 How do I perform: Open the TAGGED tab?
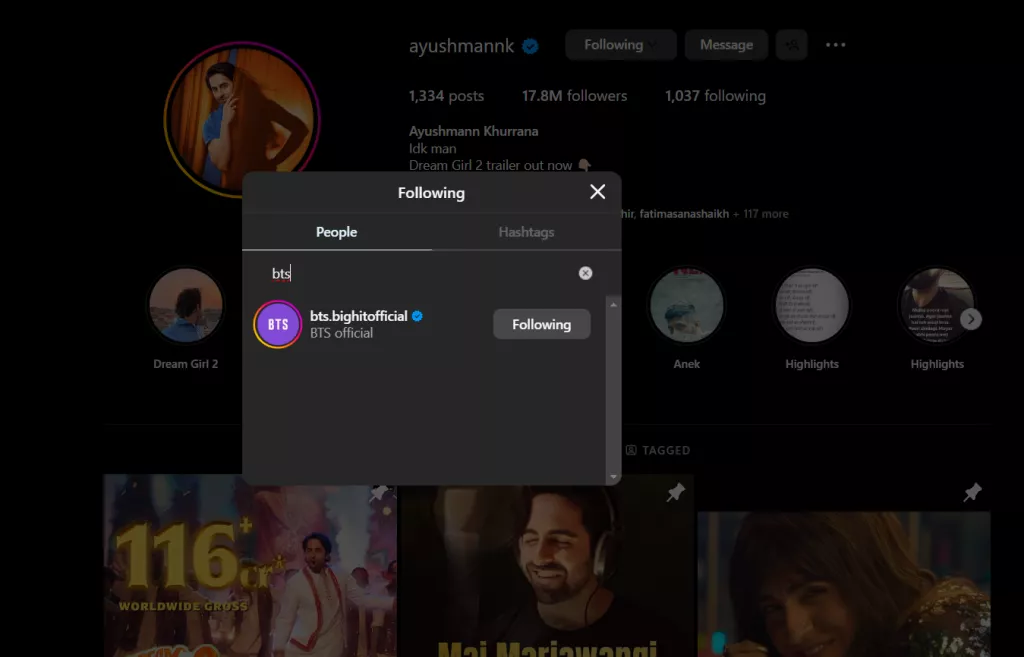pos(658,450)
